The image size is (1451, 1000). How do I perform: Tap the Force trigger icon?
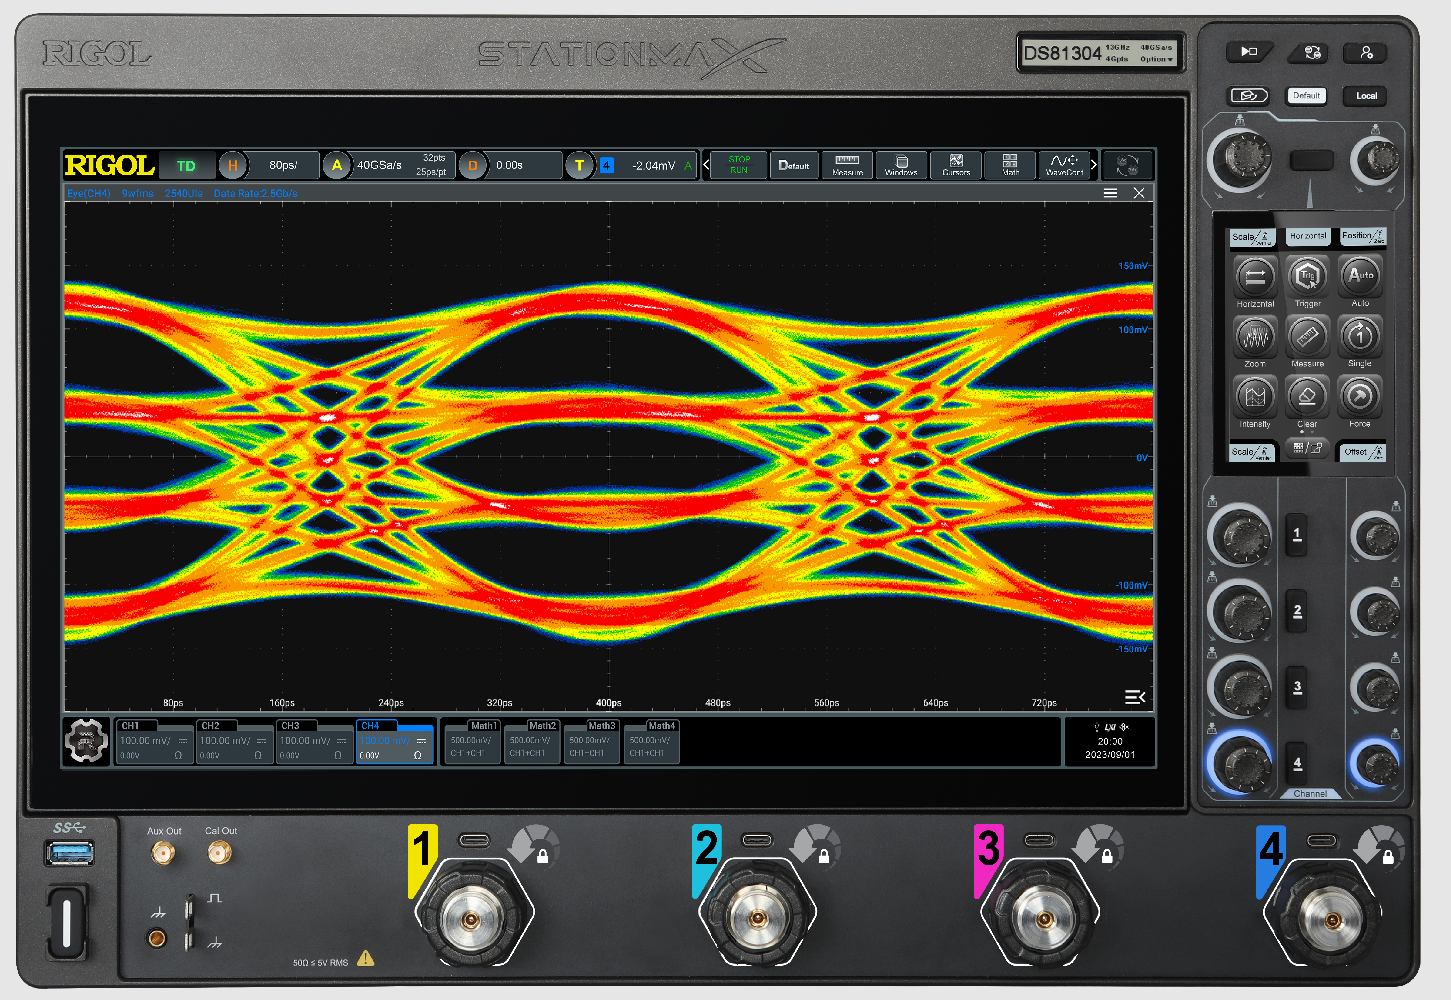pyautogui.click(x=1360, y=397)
